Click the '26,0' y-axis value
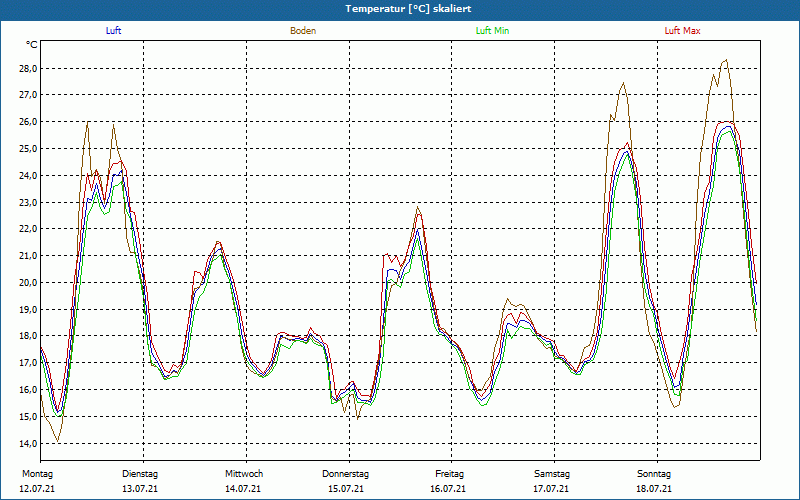Screen dimensions: 800x500 tap(28, 122)
